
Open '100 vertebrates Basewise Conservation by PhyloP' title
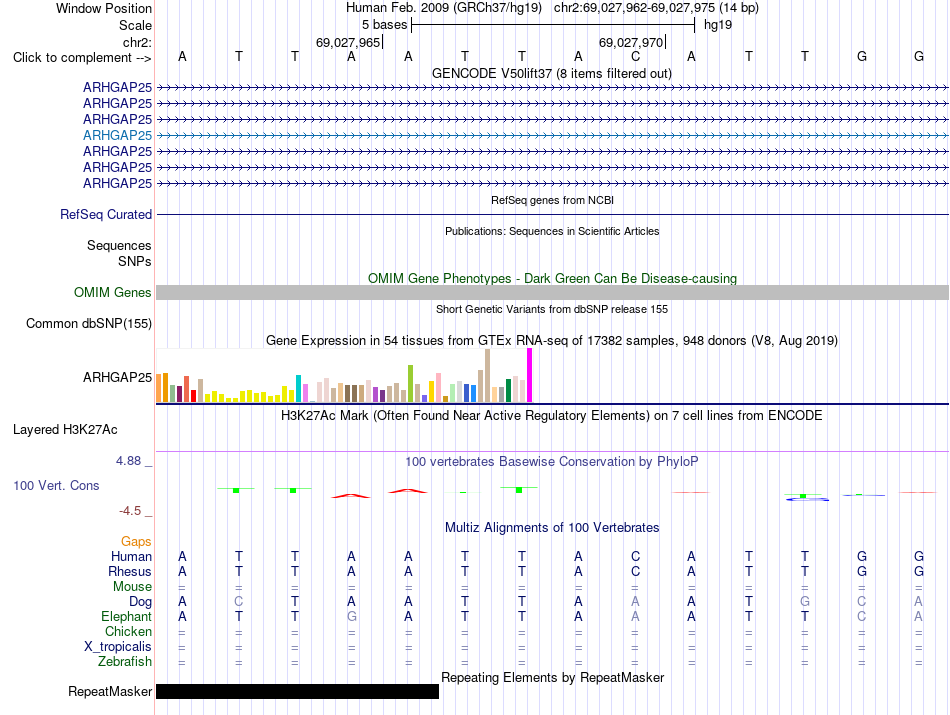coord(552,462)
